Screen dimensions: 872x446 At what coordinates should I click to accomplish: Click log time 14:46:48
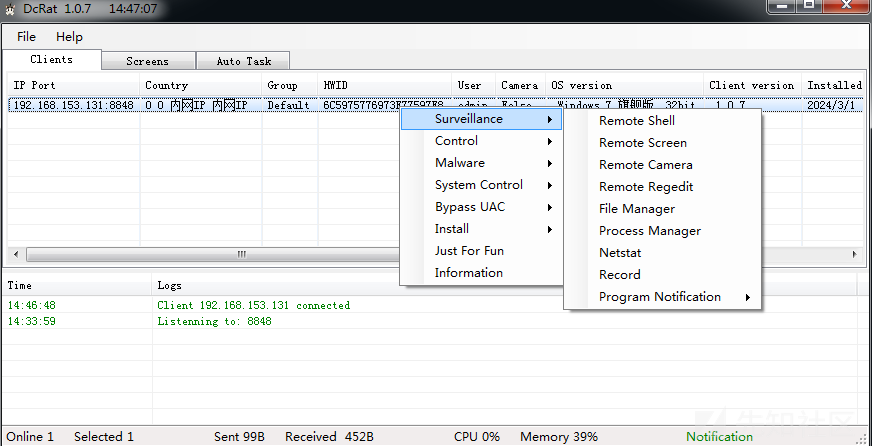coord(32,305)
